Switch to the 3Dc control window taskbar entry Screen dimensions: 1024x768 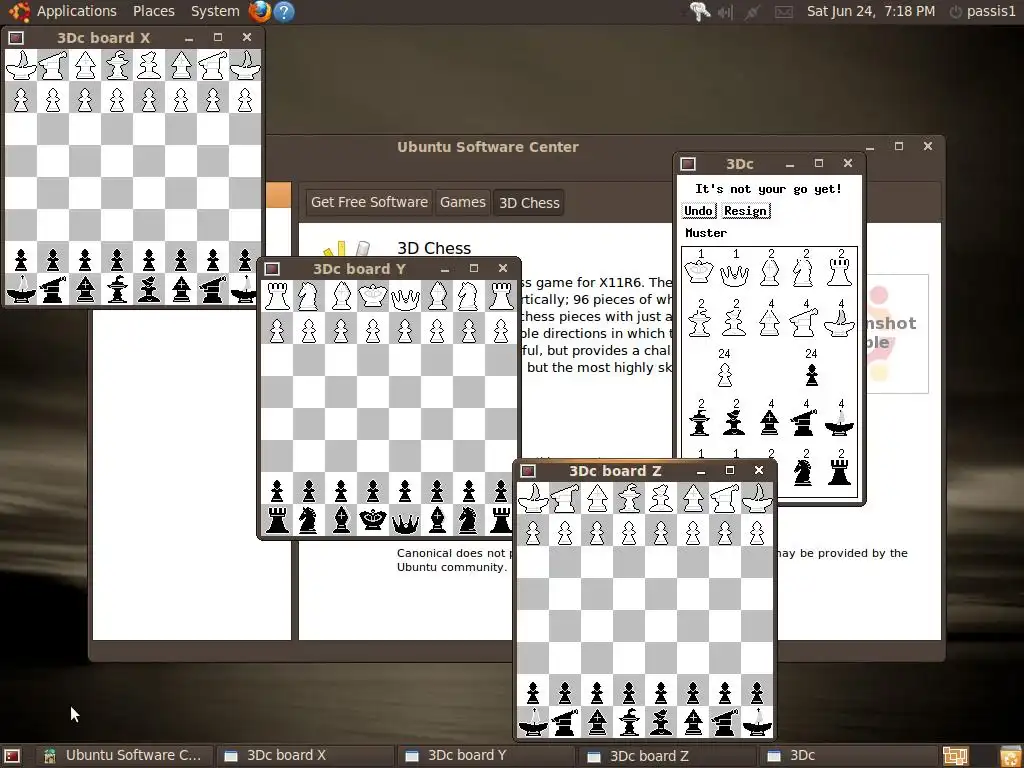[x=849, y=756]
